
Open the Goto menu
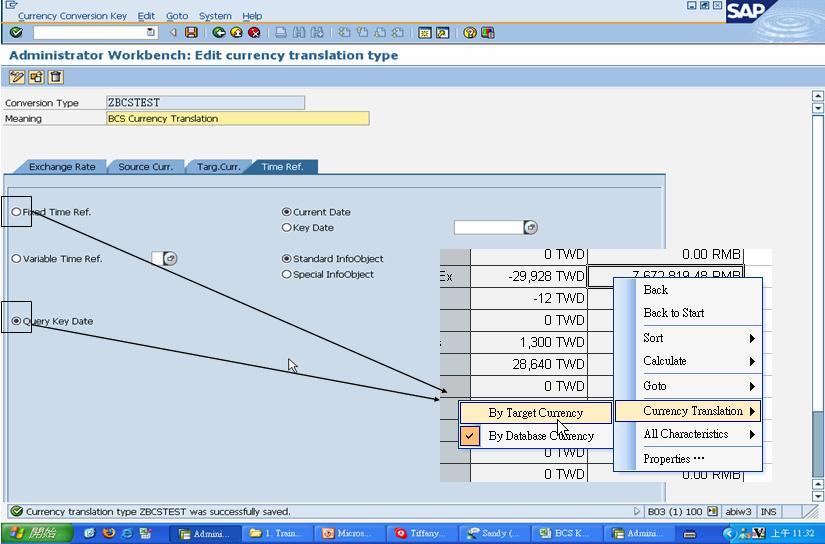(x=176, y=16)
